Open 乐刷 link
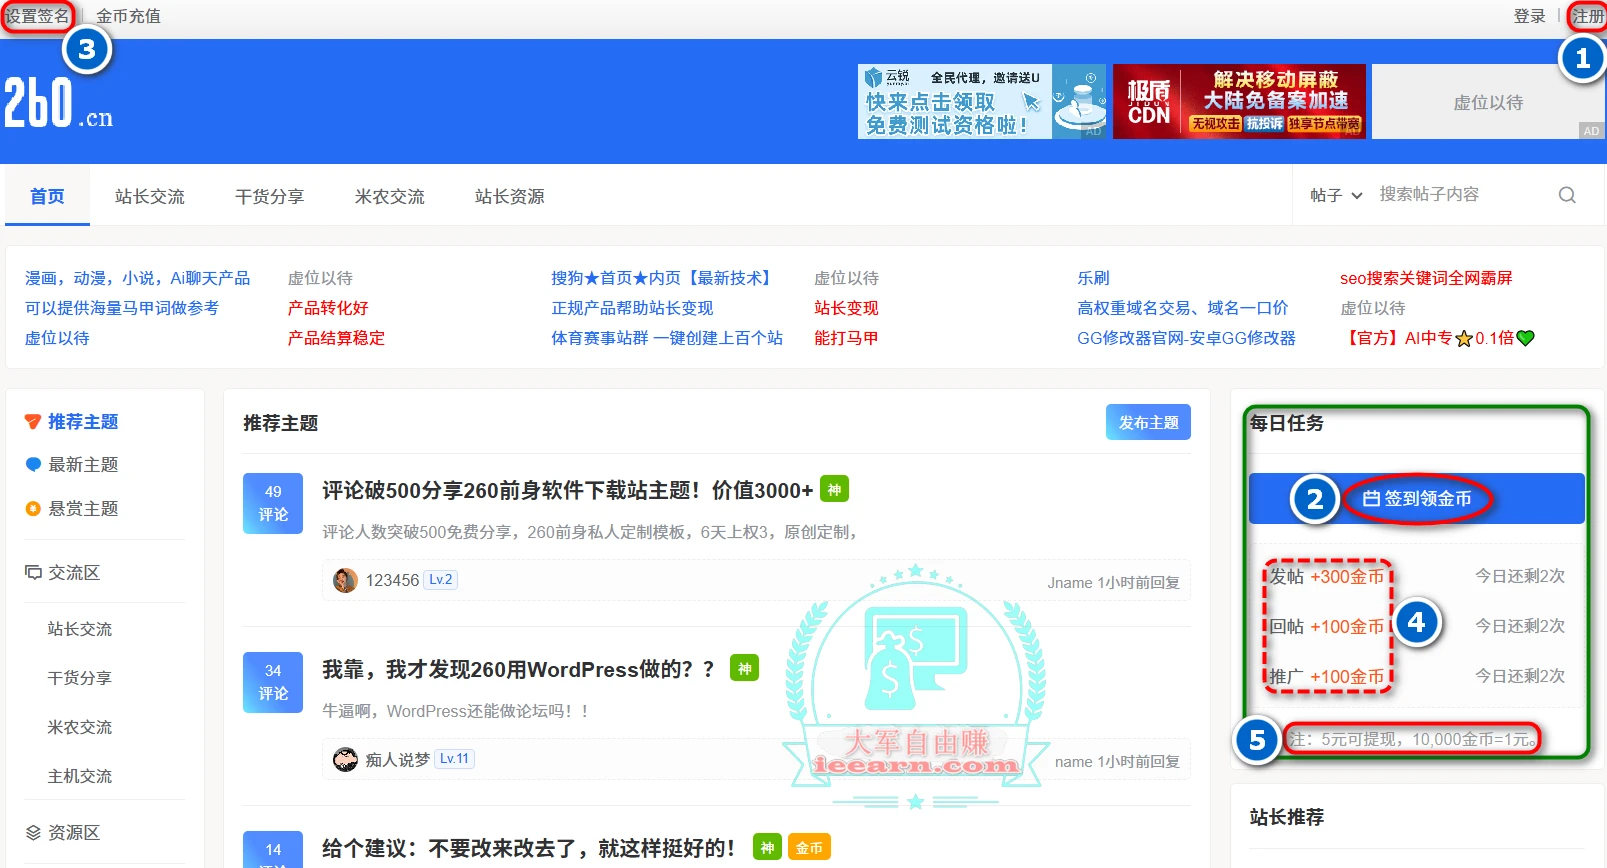This screenshot has width=1607, height=868. [x=1093, y=278]
